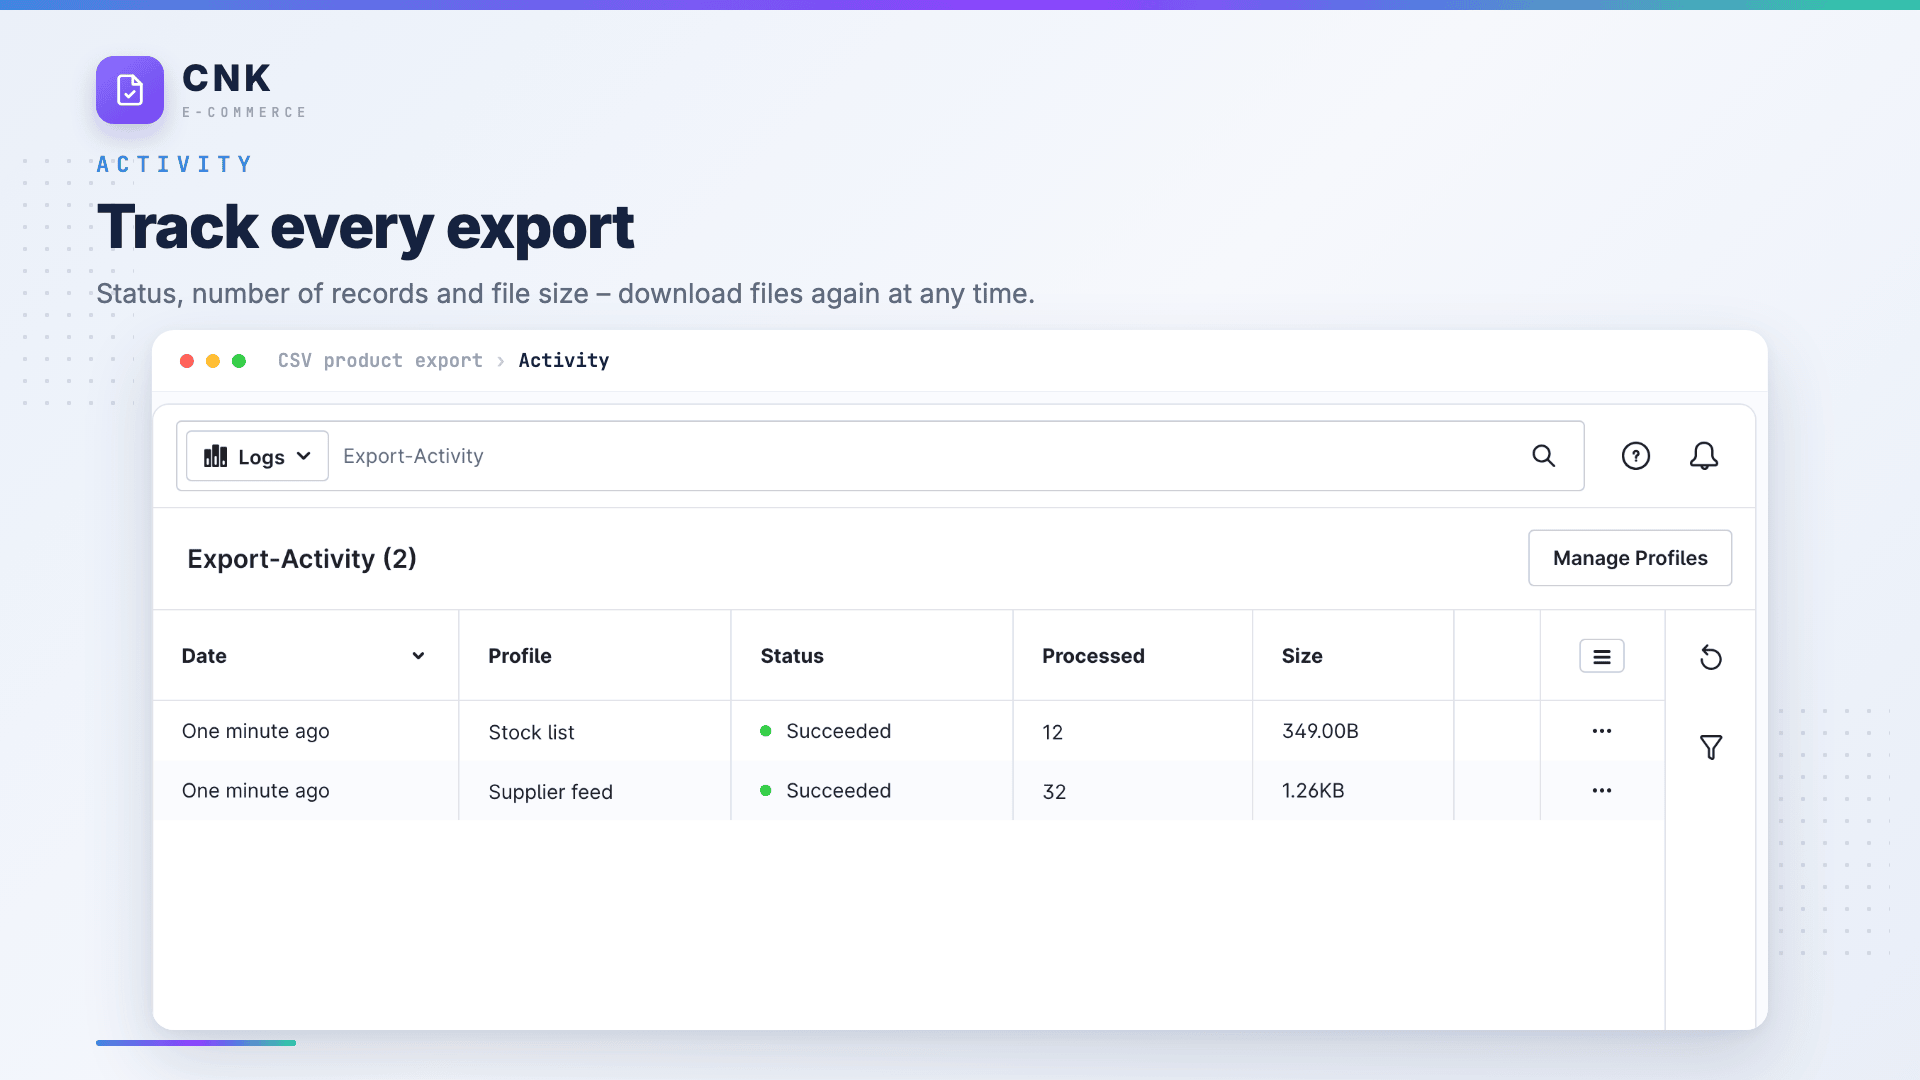Click the Size column header
The height and width of the screenshot is (1080, 1920).
[x=1302, y=656]
